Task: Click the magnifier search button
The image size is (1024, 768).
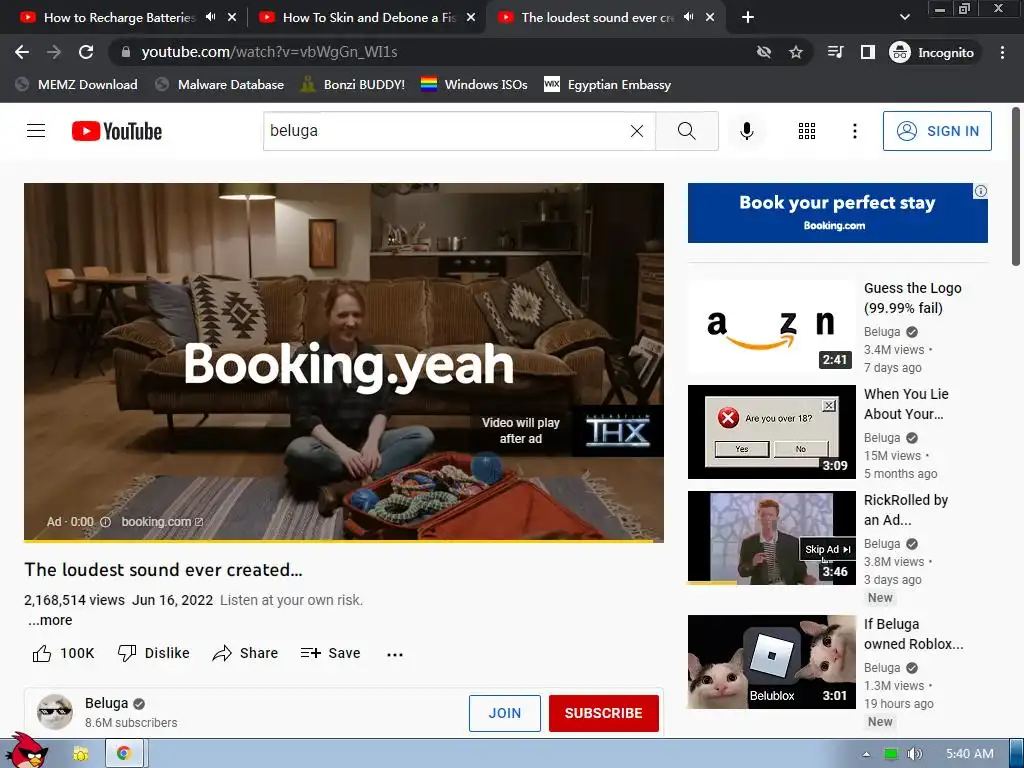Action: (x=686, y=131)
